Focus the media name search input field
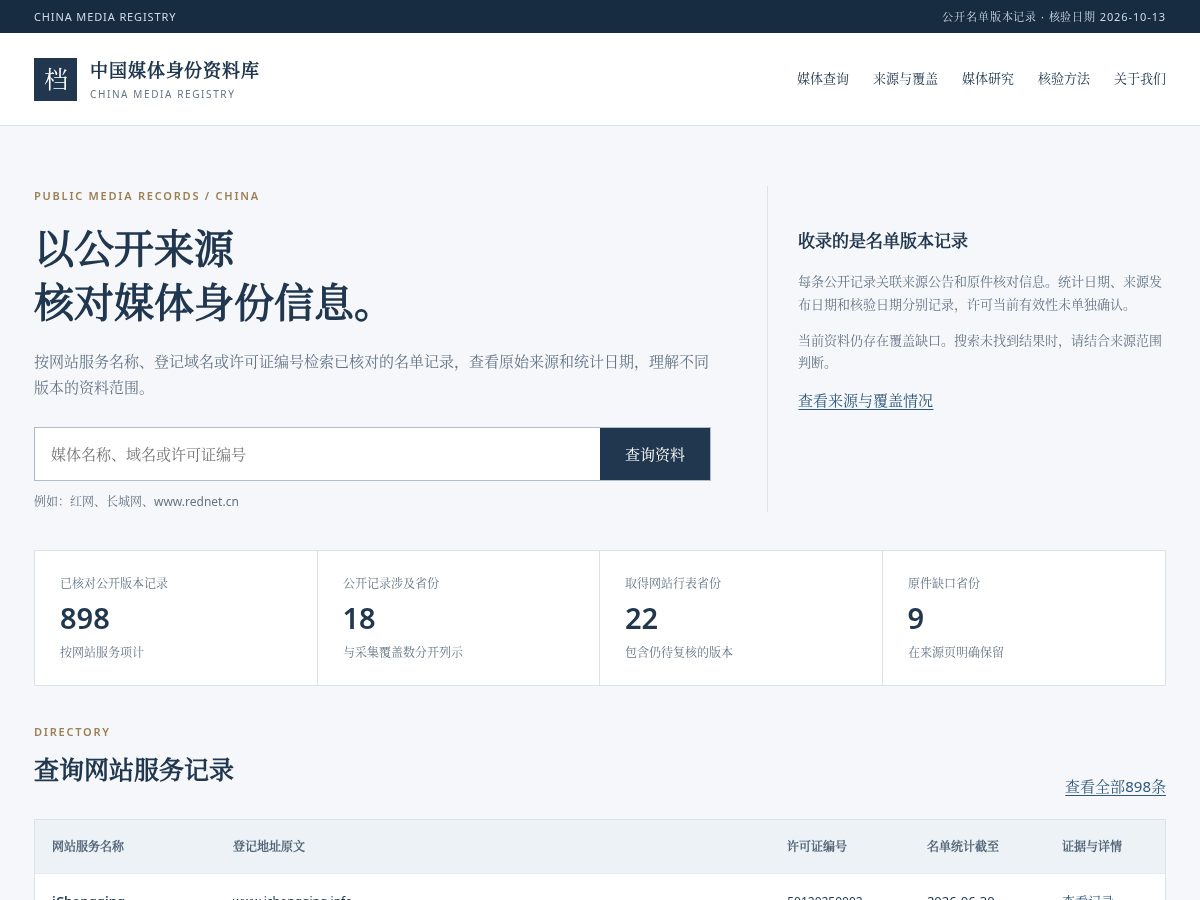Viewport: 1200px width, 900px height. (317, 454)
